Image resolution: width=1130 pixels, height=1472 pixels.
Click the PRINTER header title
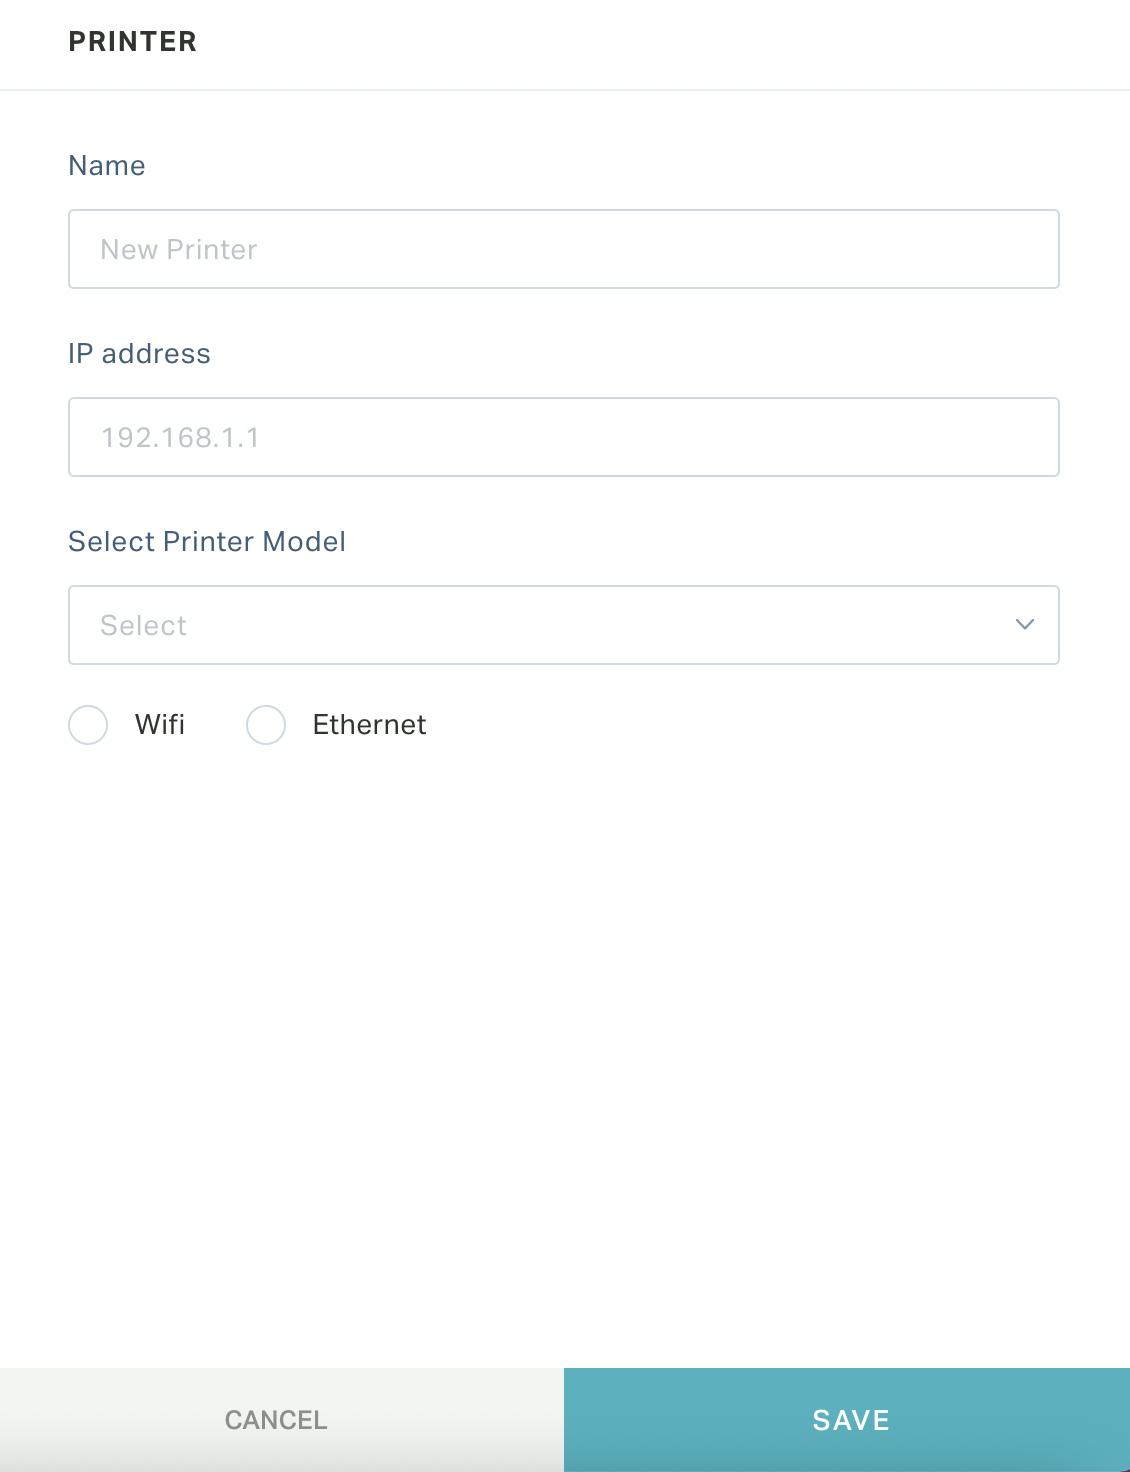click(x=133, y=42)
